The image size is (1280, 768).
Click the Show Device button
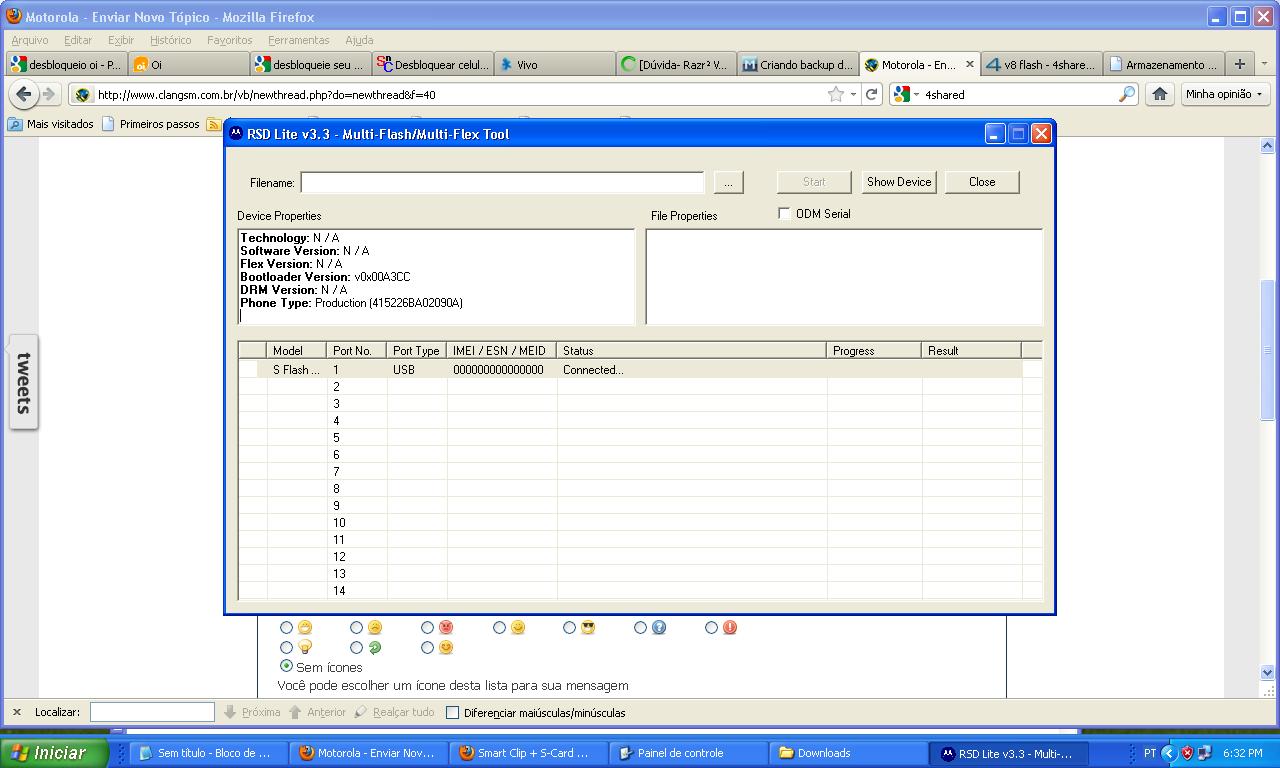click(x=899, y=182)
